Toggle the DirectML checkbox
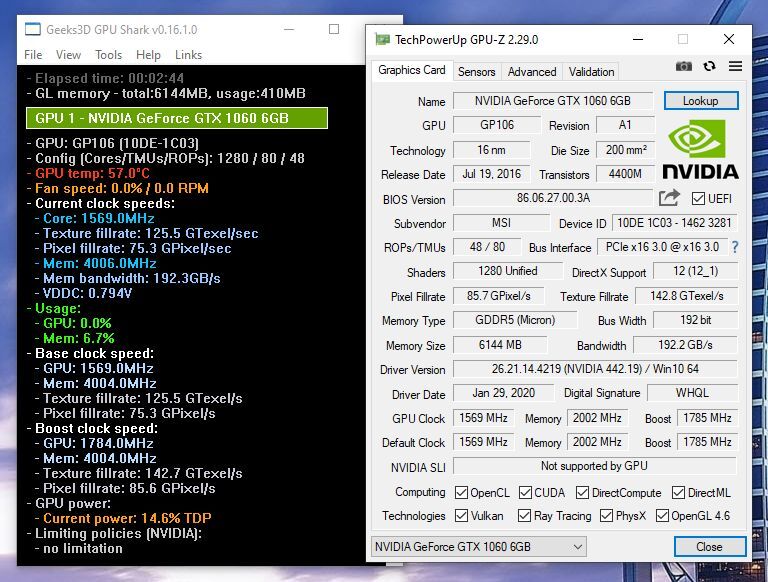This screenshot has width=768, height=582. point(678,492)
